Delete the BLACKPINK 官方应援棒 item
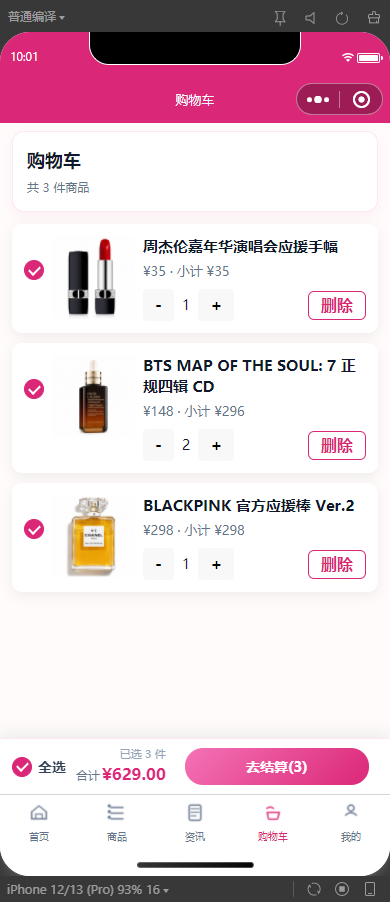 pos(337,564)
